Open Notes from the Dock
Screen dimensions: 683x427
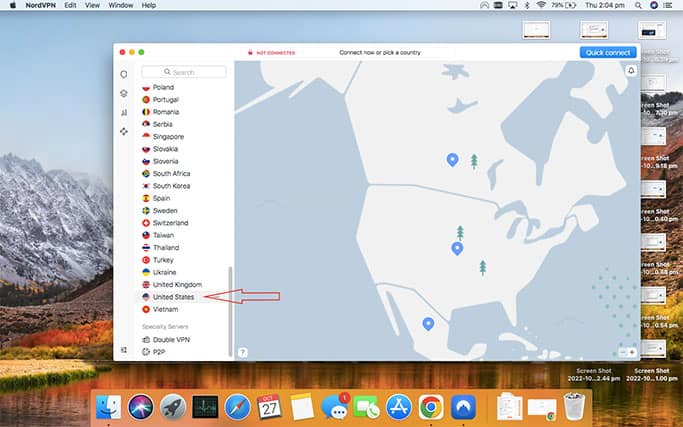302,407
